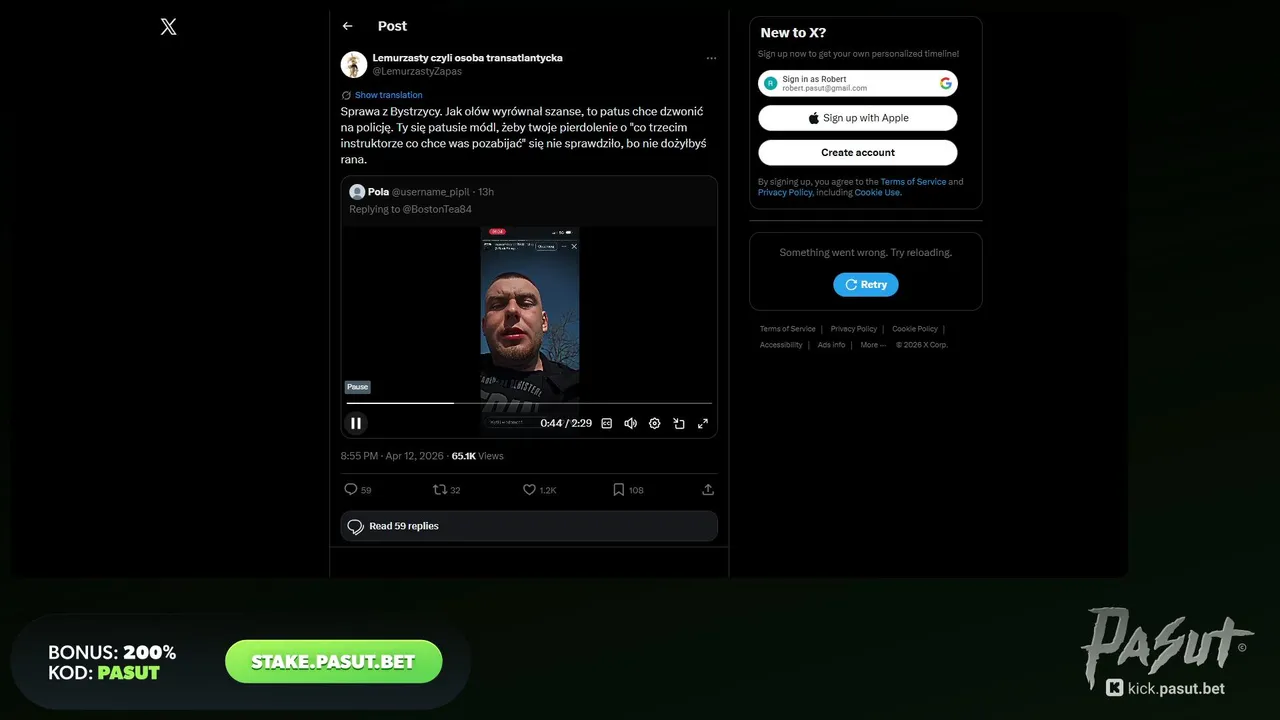
Task: Expand the More footer menu
Action: (873, 345)
